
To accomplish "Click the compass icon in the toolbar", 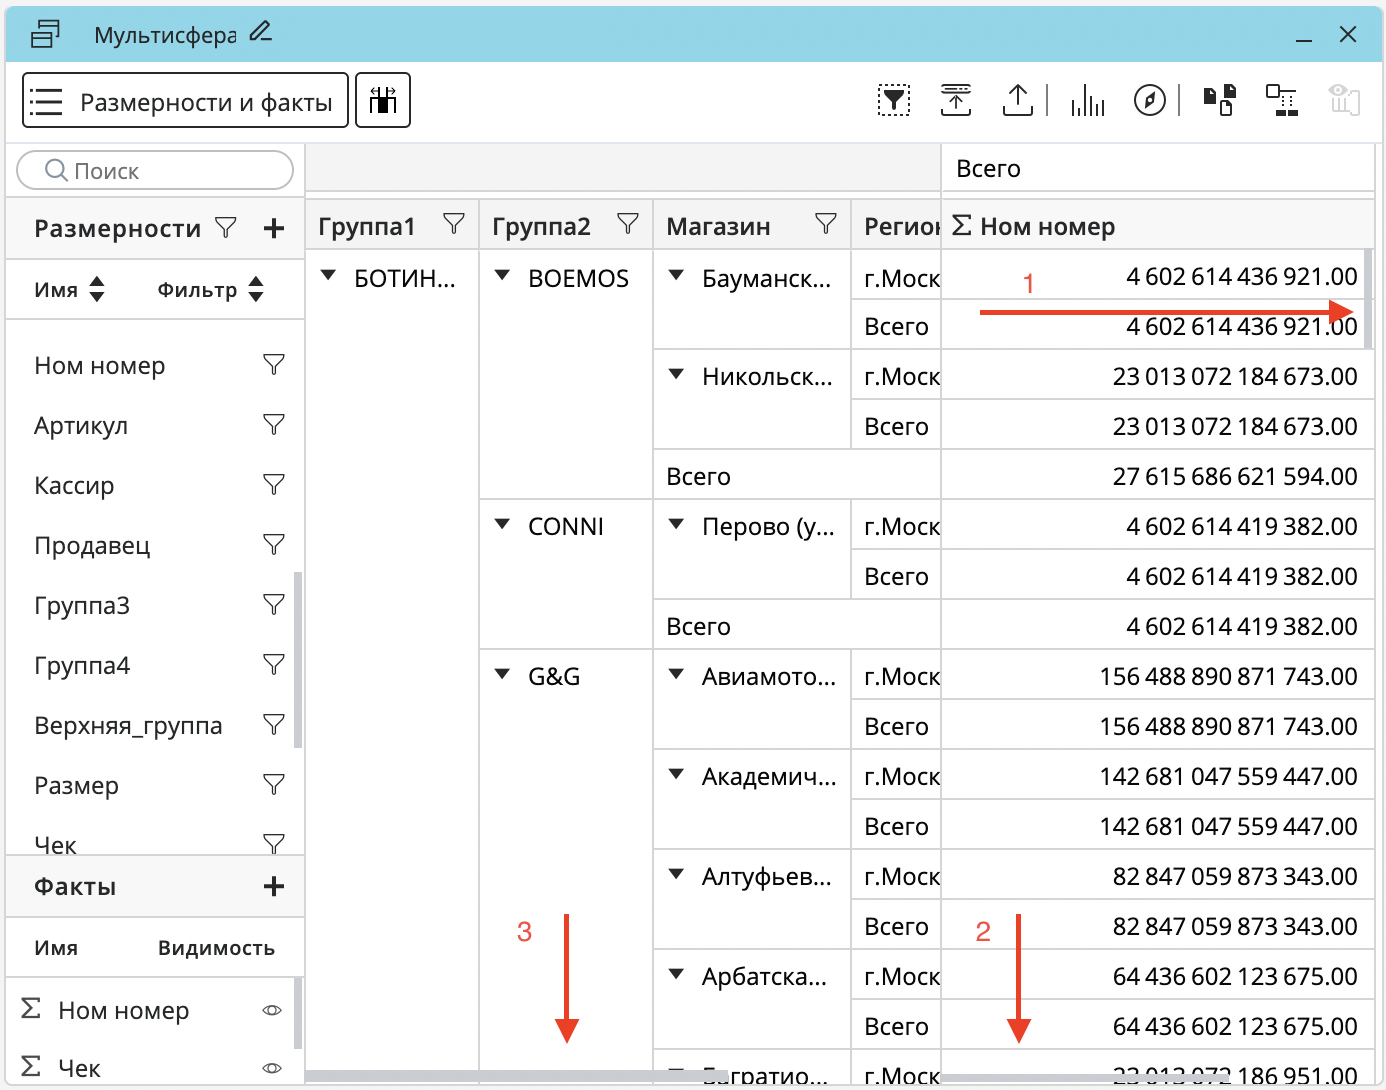I will click(x=1149, y=100).
